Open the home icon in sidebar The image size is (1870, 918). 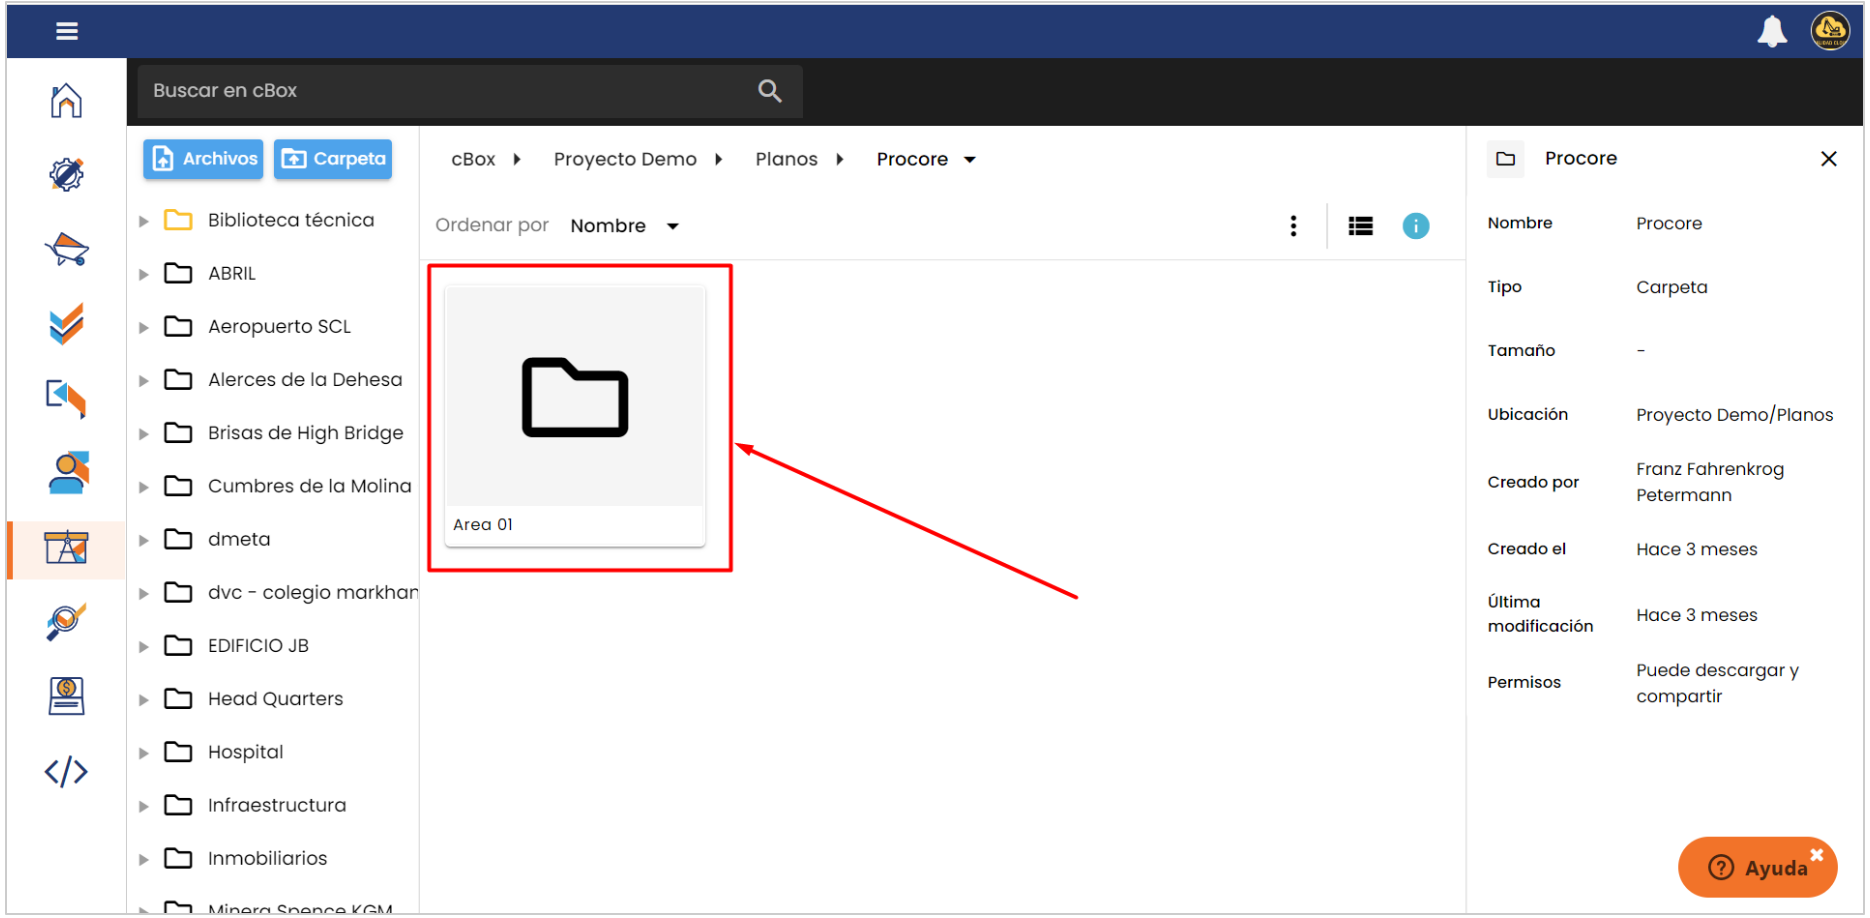pos(66,101)
